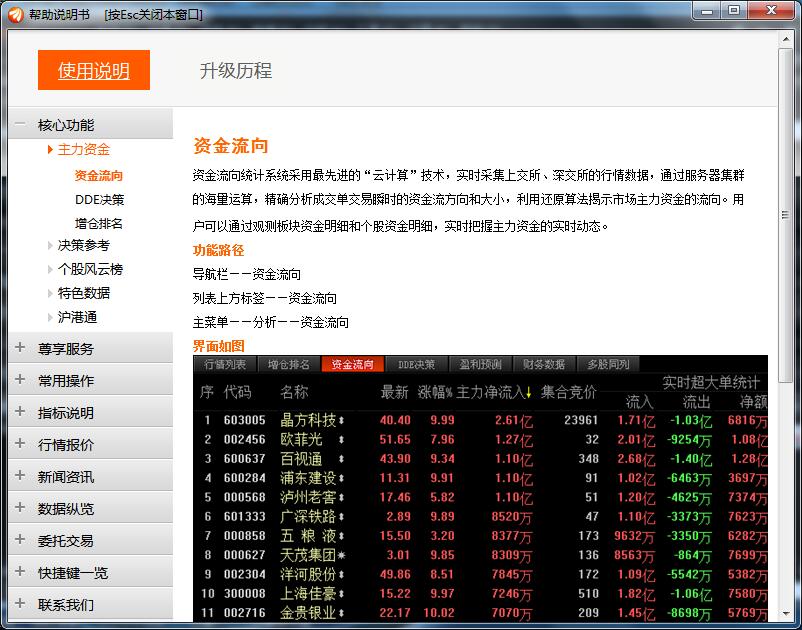Click the 百视通 stock name
Image resolution: width=802 pixels, height=630 pixels.
301,459
